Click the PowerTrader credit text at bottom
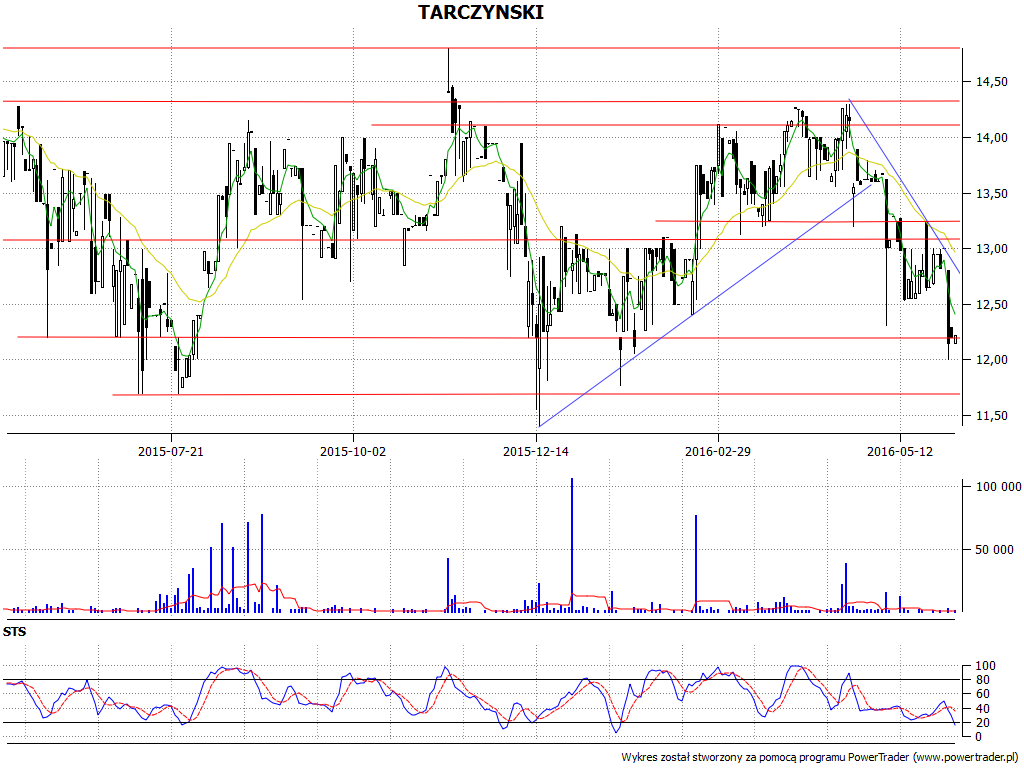This screenshot has width=1024, height=768. tap(822, 758)
